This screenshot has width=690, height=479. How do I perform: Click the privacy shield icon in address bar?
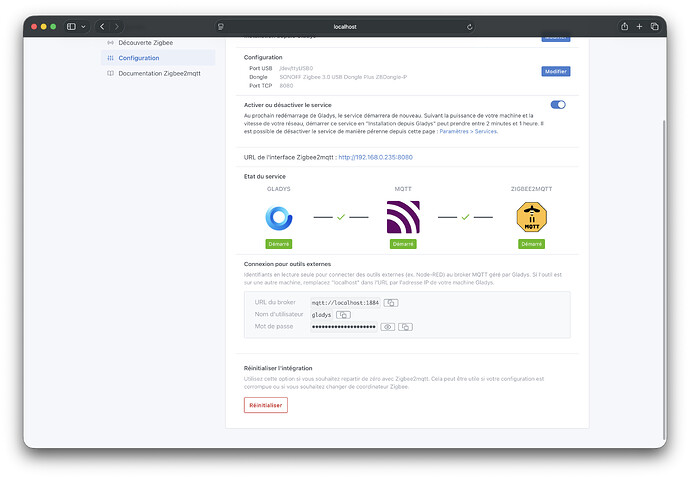pyautogui.click(x=221, y=27)
